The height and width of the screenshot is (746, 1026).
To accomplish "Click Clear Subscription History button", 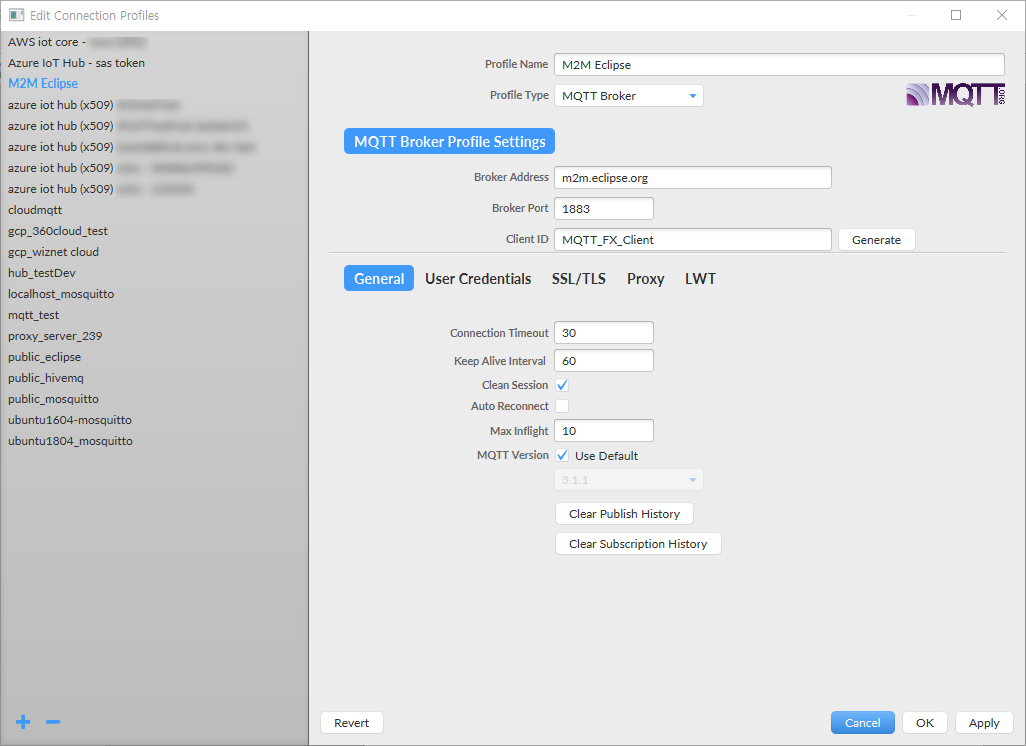I will pyautogui.click(x=638, y=544).
